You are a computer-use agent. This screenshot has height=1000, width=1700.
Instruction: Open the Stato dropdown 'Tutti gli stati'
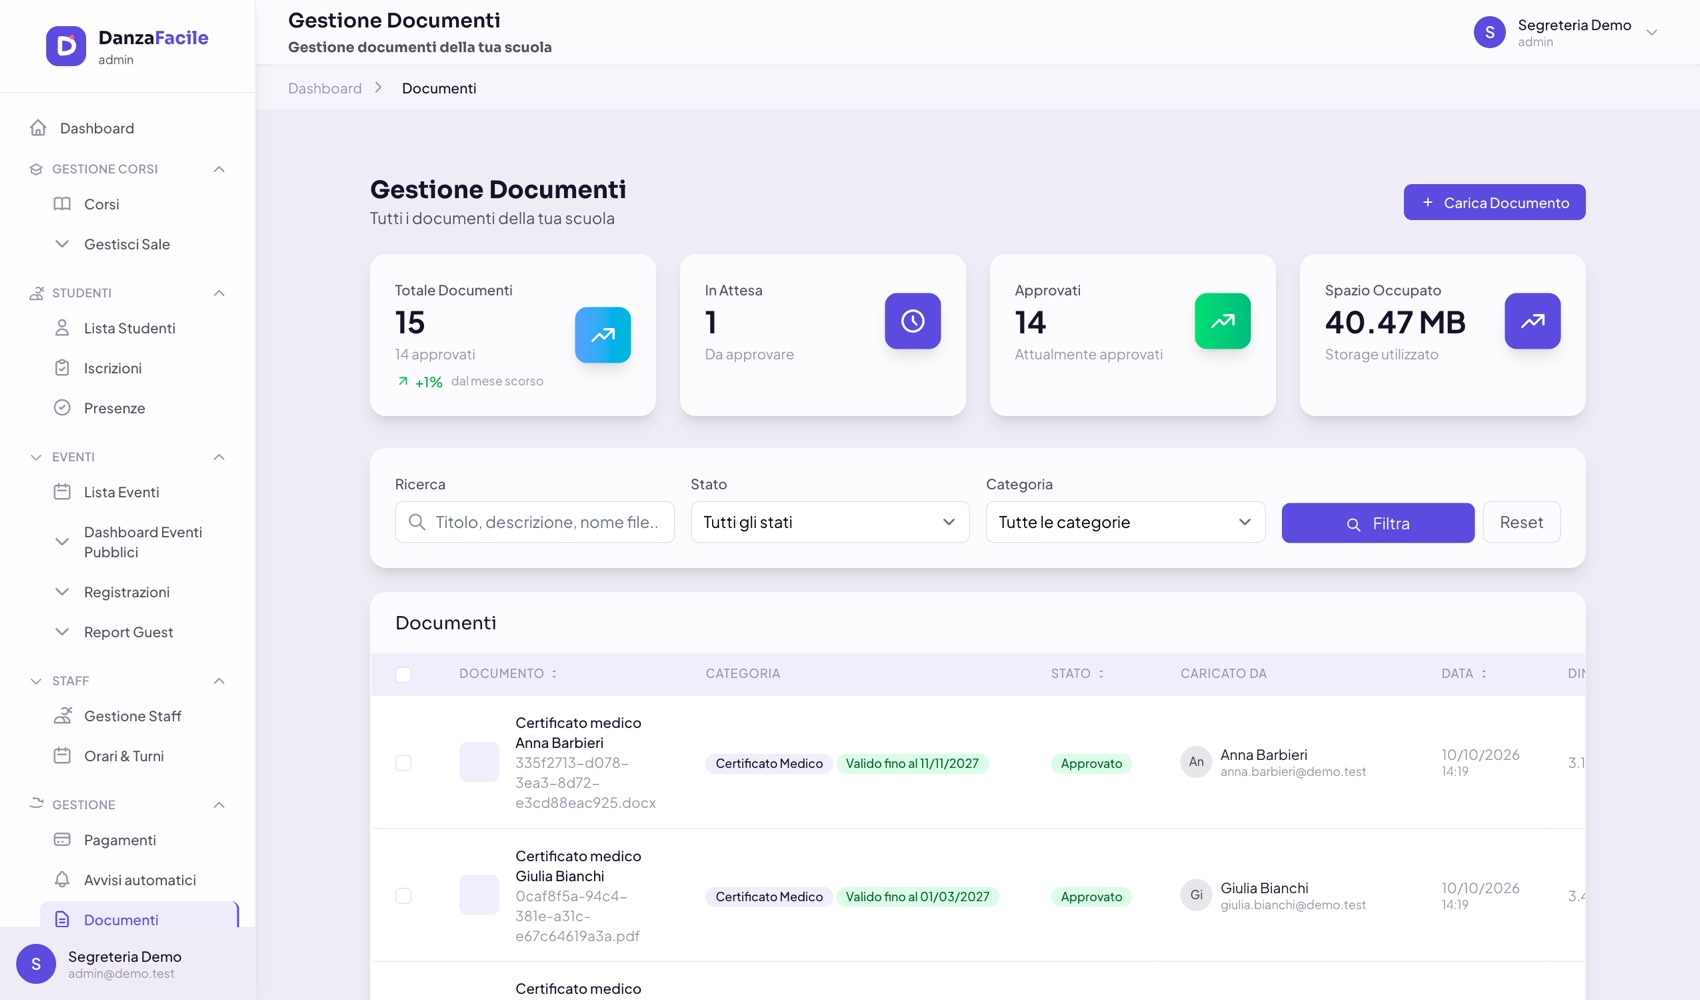830,522
